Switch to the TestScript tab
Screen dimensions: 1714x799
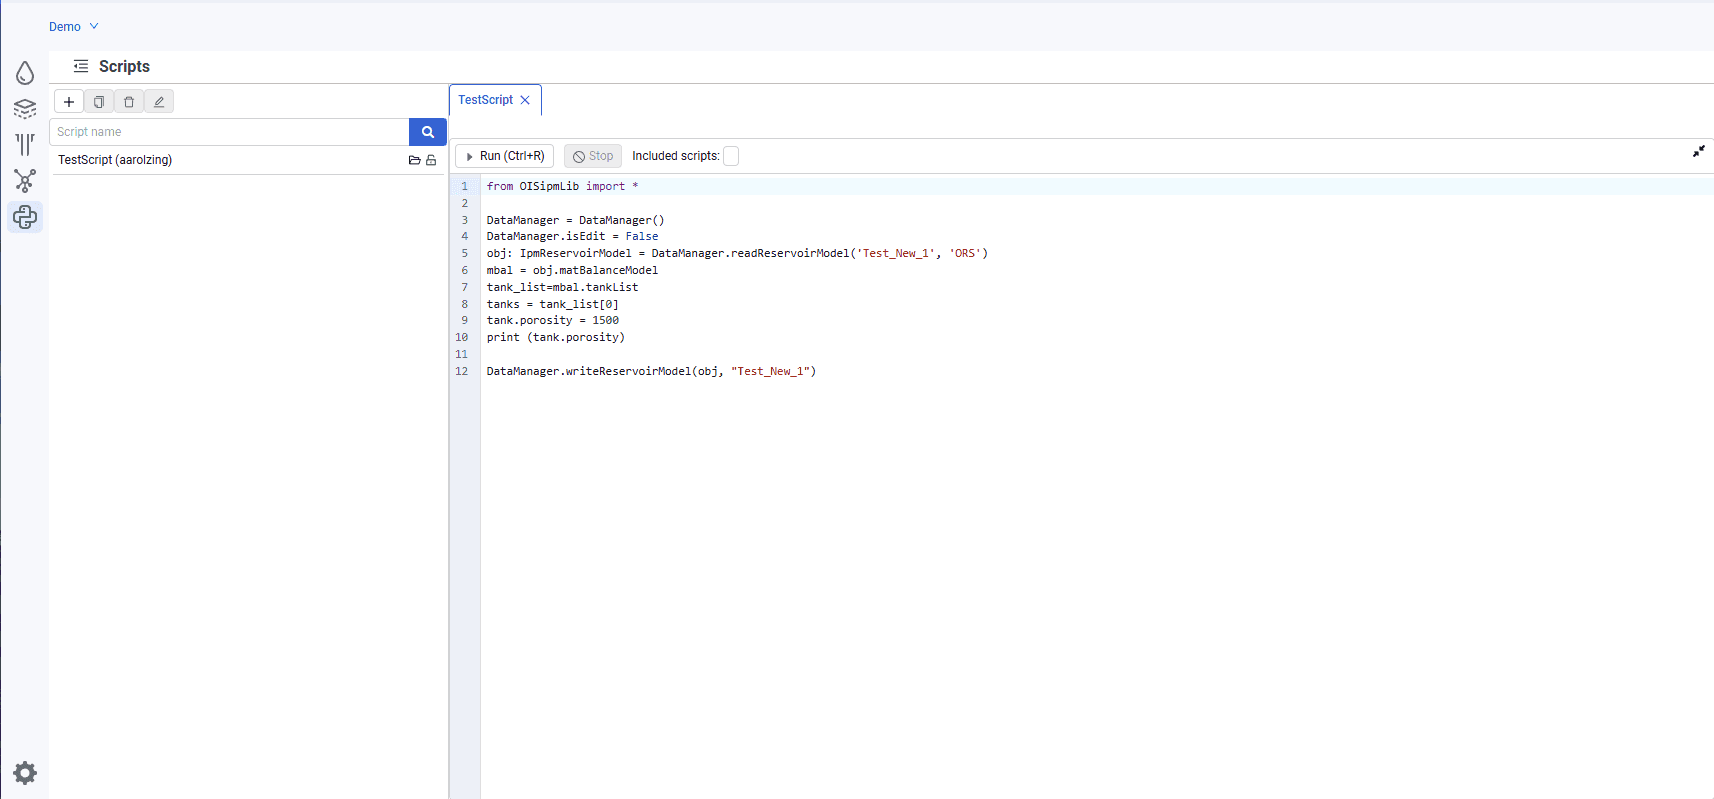(x=485, y=100)
